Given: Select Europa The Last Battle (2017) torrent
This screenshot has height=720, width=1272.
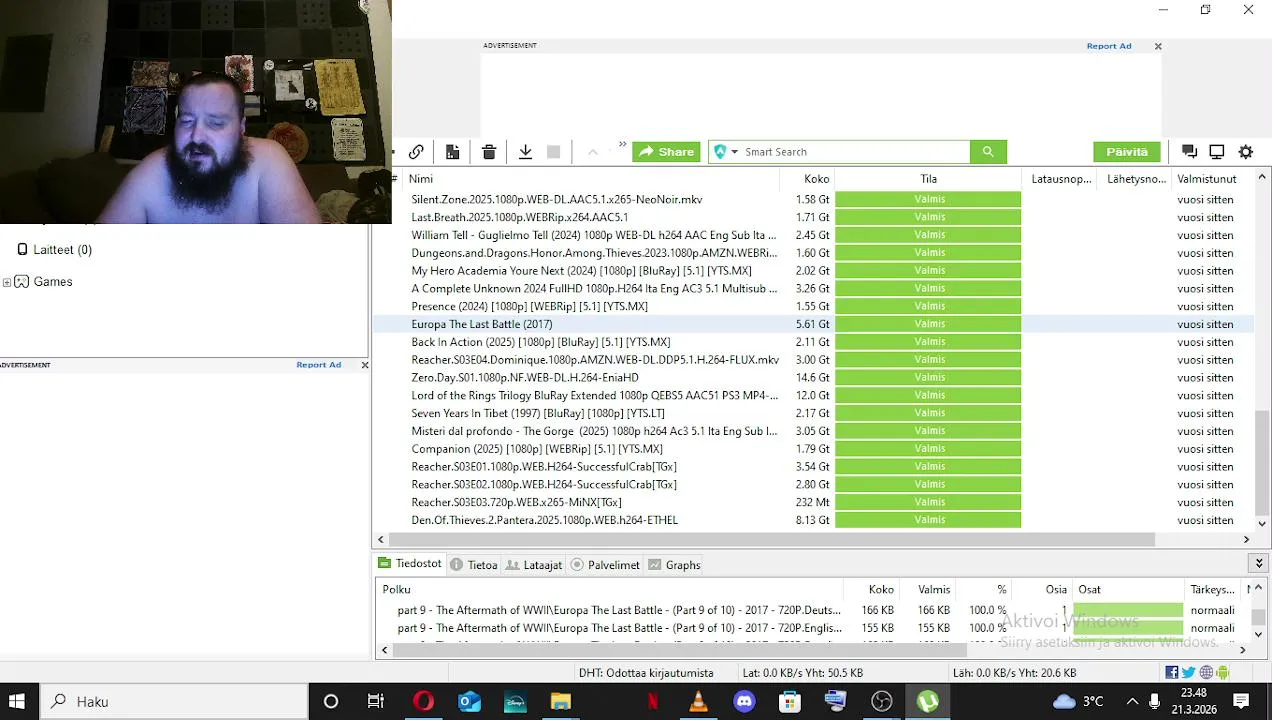Looking at the screenshot, I should (815, 324).
